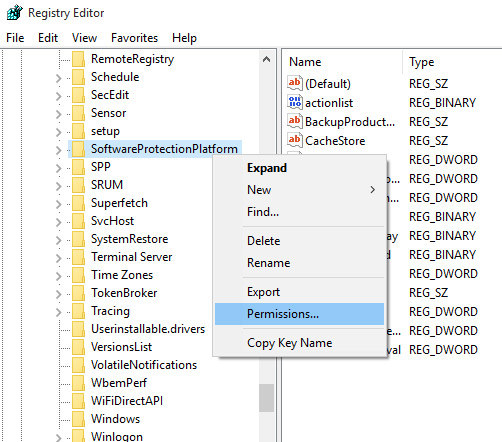Screen dimensions: 502x442
Task: Click the tree scrollbar up arrow
Action: pyautogui.click(x=266, y=60)
